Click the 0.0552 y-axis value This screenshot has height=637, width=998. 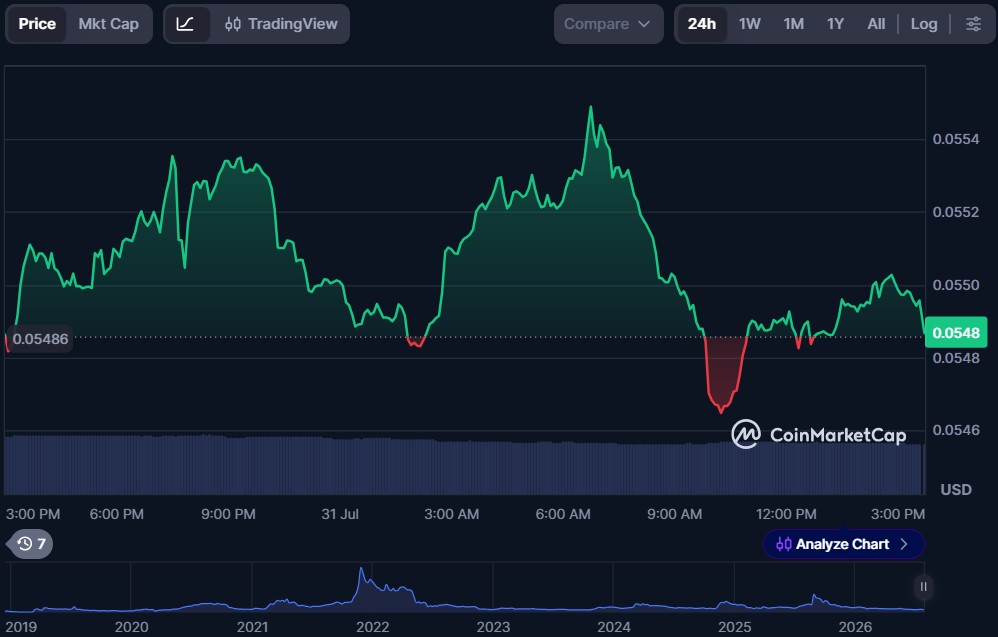point(956,212)
